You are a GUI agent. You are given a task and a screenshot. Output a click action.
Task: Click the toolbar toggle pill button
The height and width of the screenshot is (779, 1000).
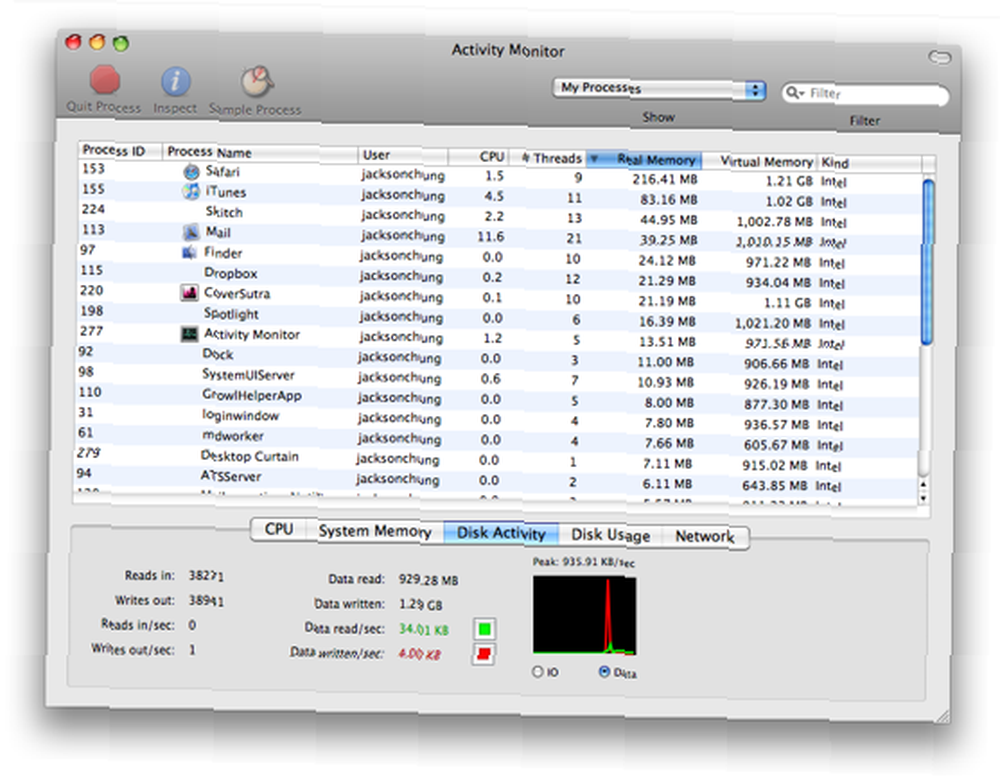point(939,57)
